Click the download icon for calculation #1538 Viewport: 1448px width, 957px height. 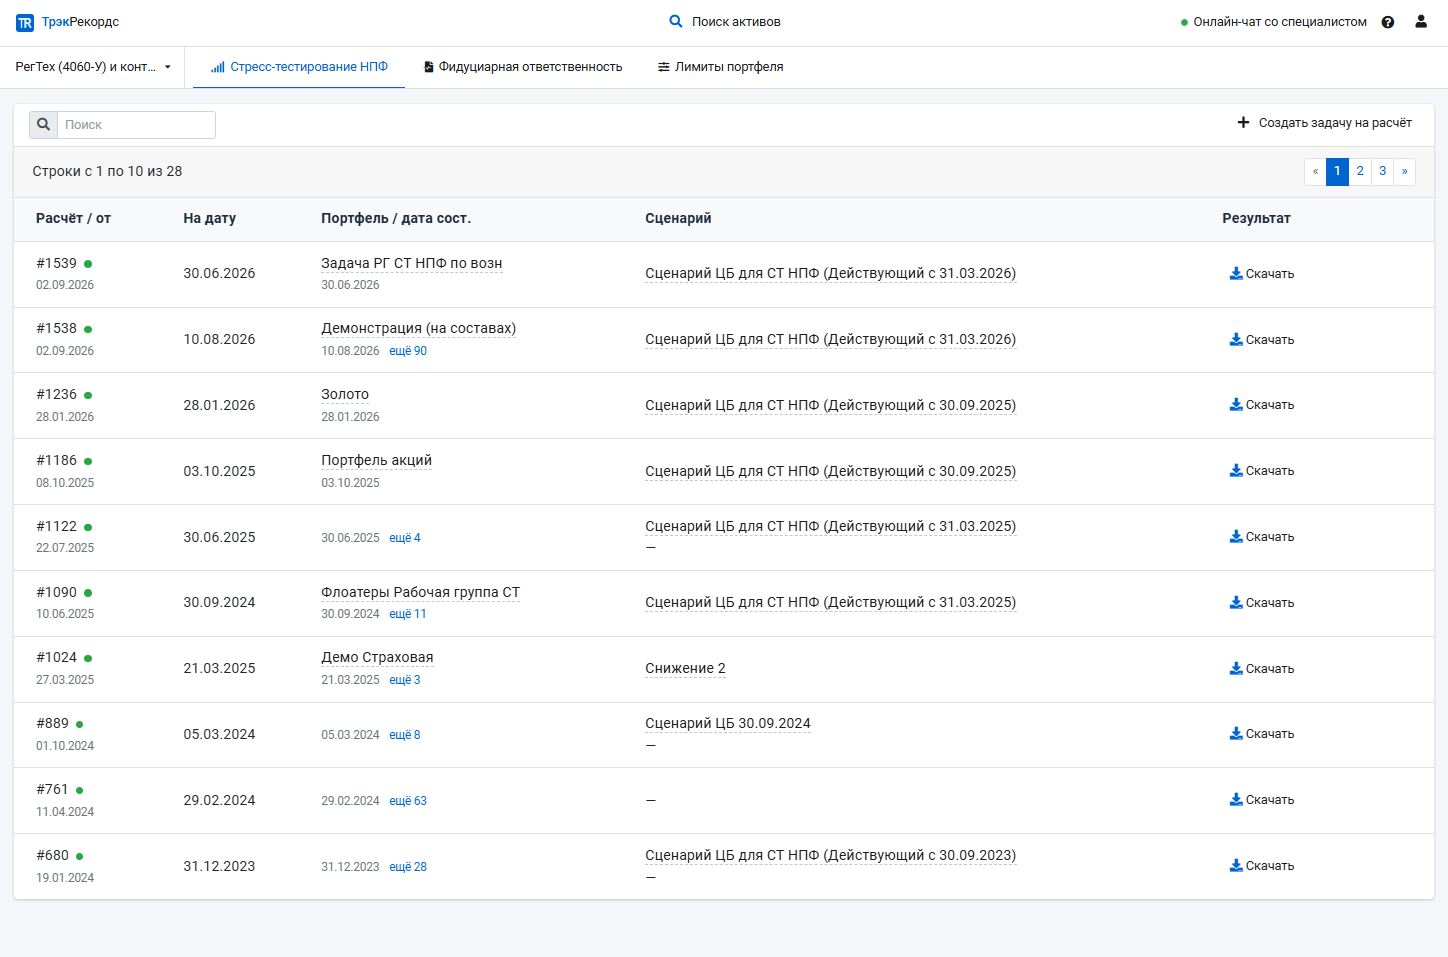click(1236, 339)
